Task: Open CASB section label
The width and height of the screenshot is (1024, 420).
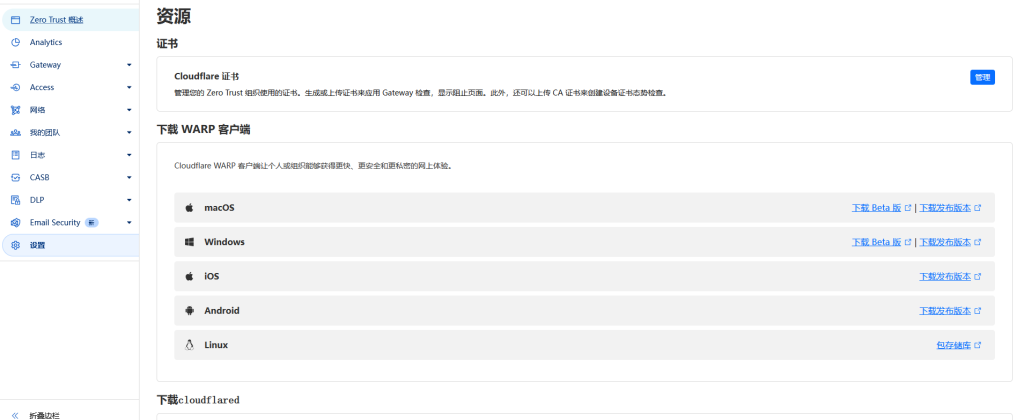Action: (x=39, y=178)
